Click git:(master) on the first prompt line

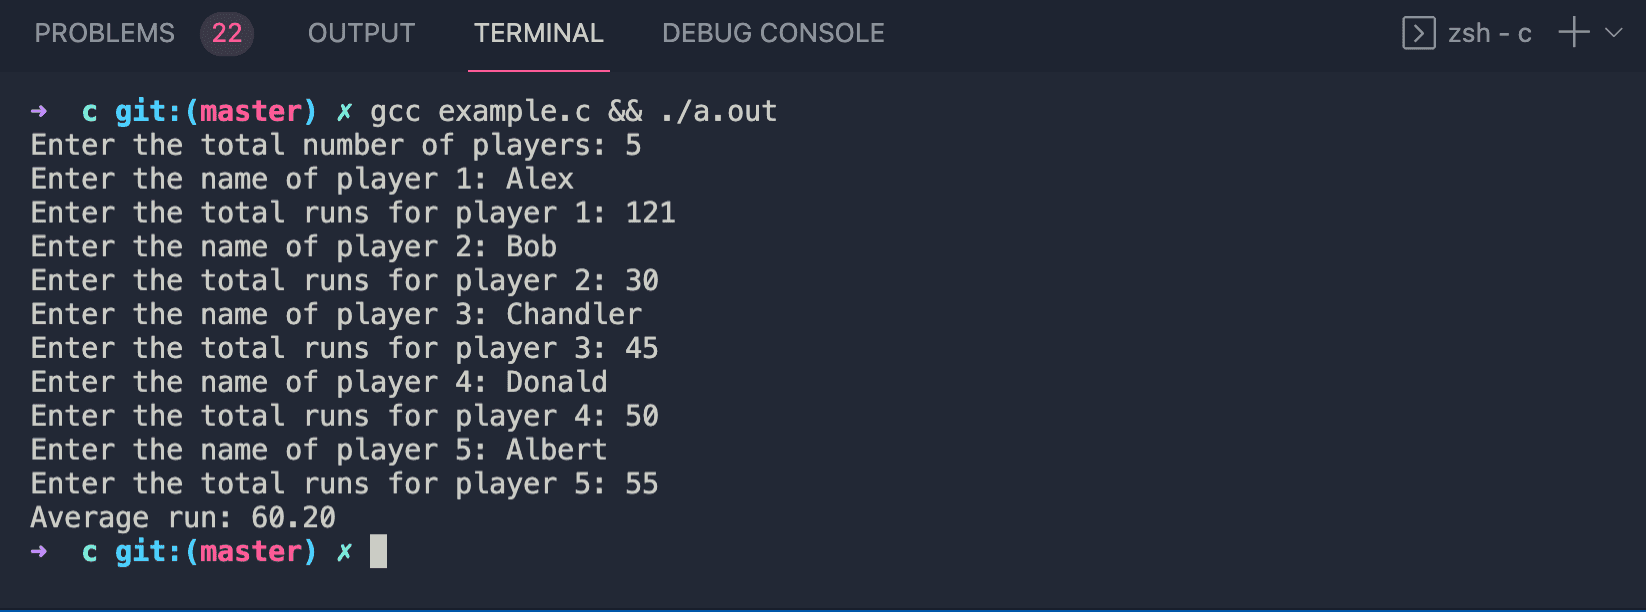tap(215, 111)
